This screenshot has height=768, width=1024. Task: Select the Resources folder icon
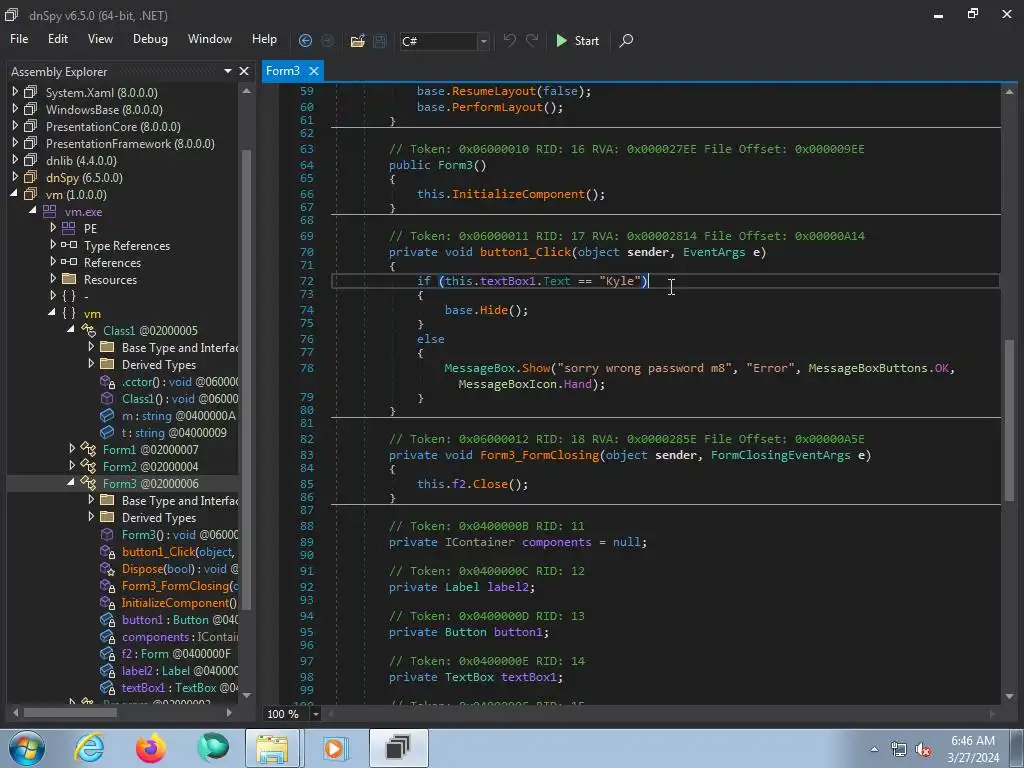[69, 280]
